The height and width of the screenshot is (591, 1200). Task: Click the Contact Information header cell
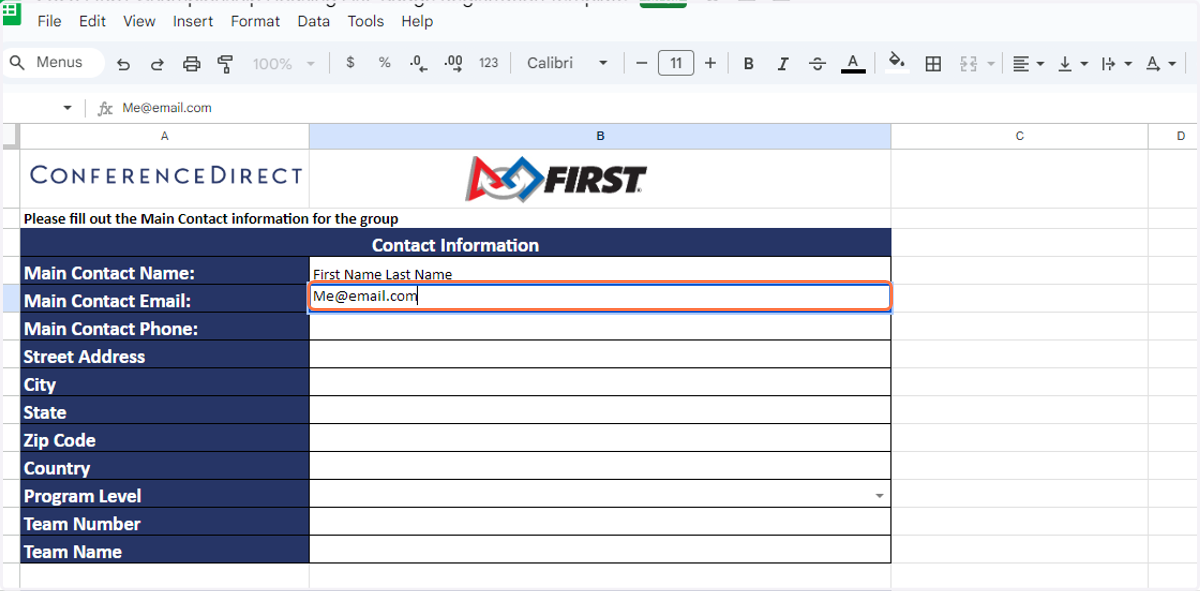pyautogui.click(x=455, y=244)
